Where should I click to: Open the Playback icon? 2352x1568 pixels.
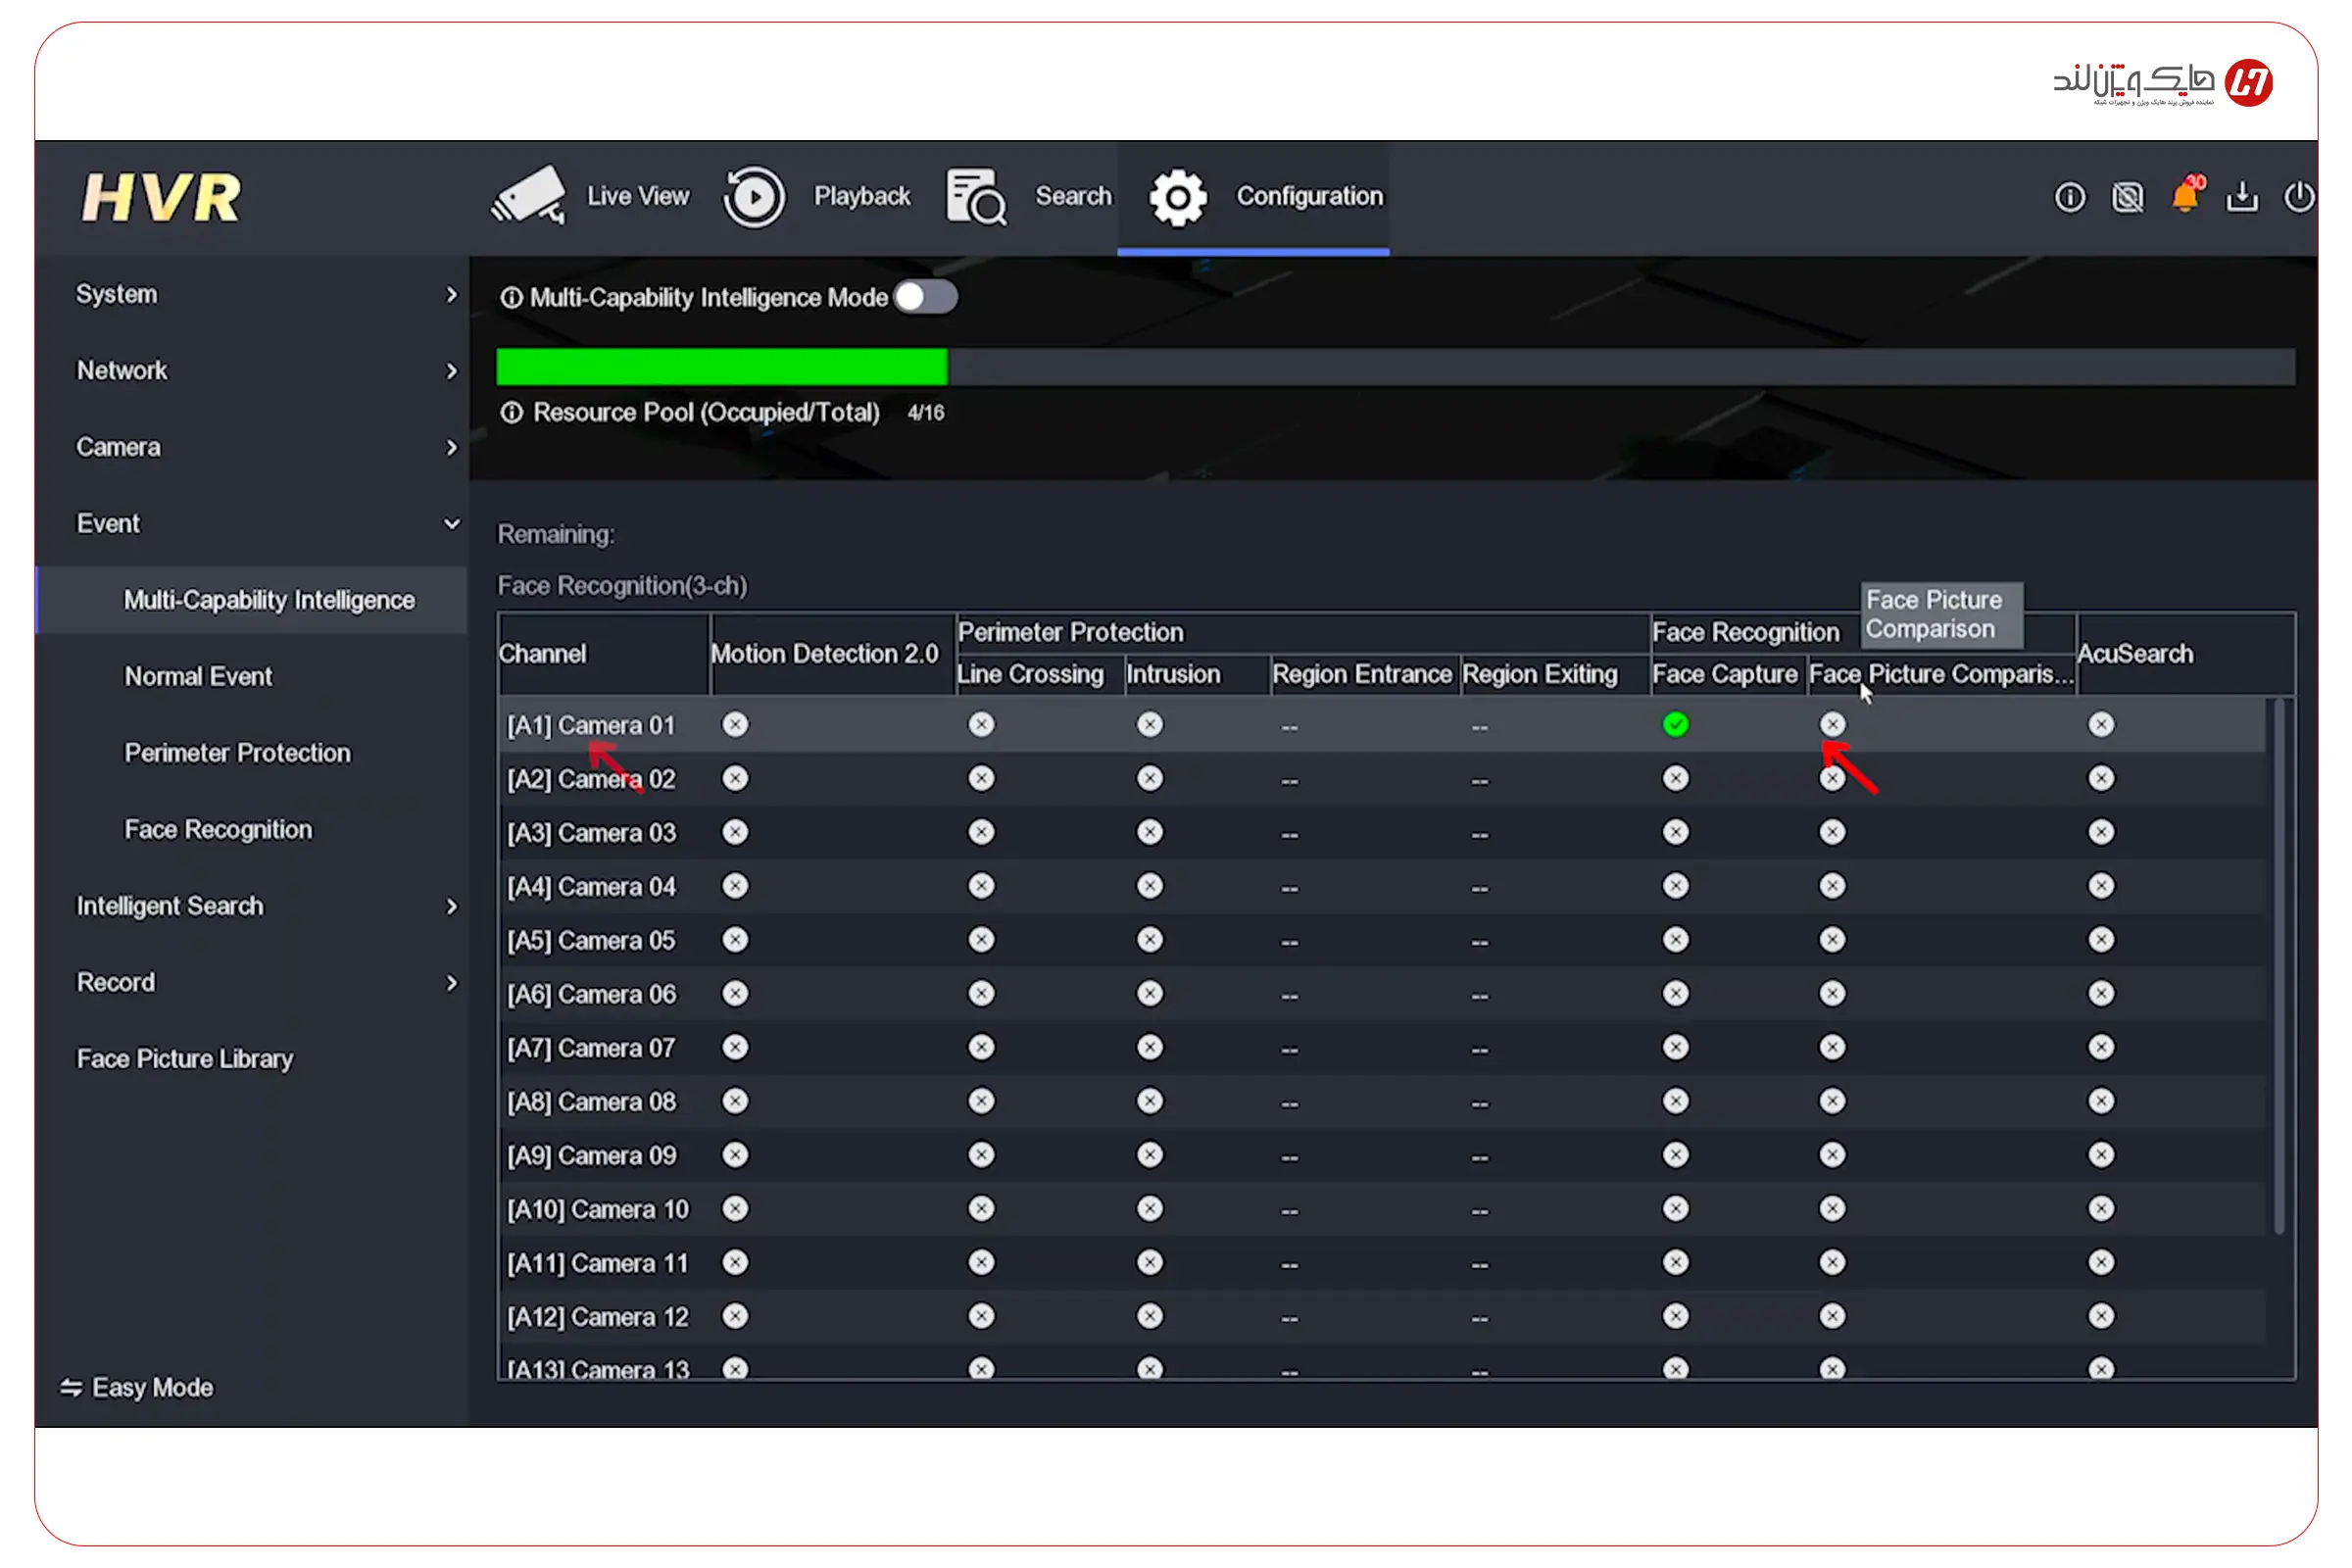tap(754, 196)
